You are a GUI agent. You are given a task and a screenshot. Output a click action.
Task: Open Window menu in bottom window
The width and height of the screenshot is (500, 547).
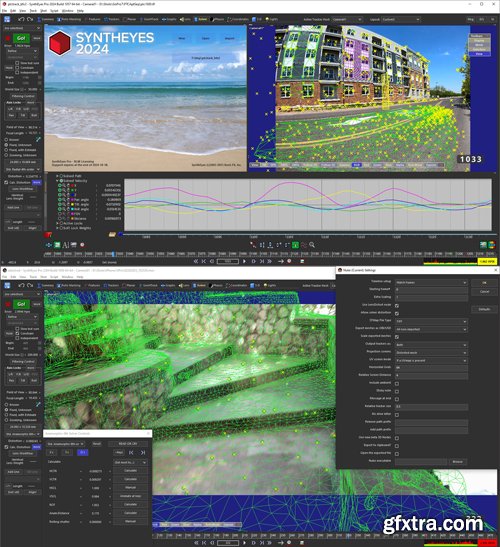pos(67,277)
